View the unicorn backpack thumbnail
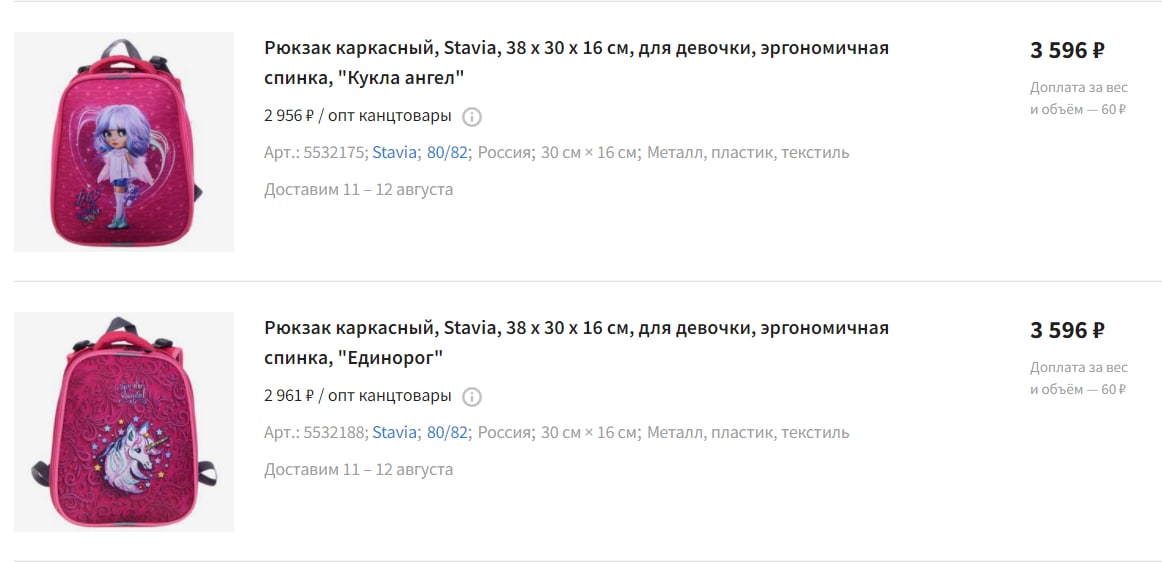The width and height of the screenshot is (1162, 562). [124, 422]
